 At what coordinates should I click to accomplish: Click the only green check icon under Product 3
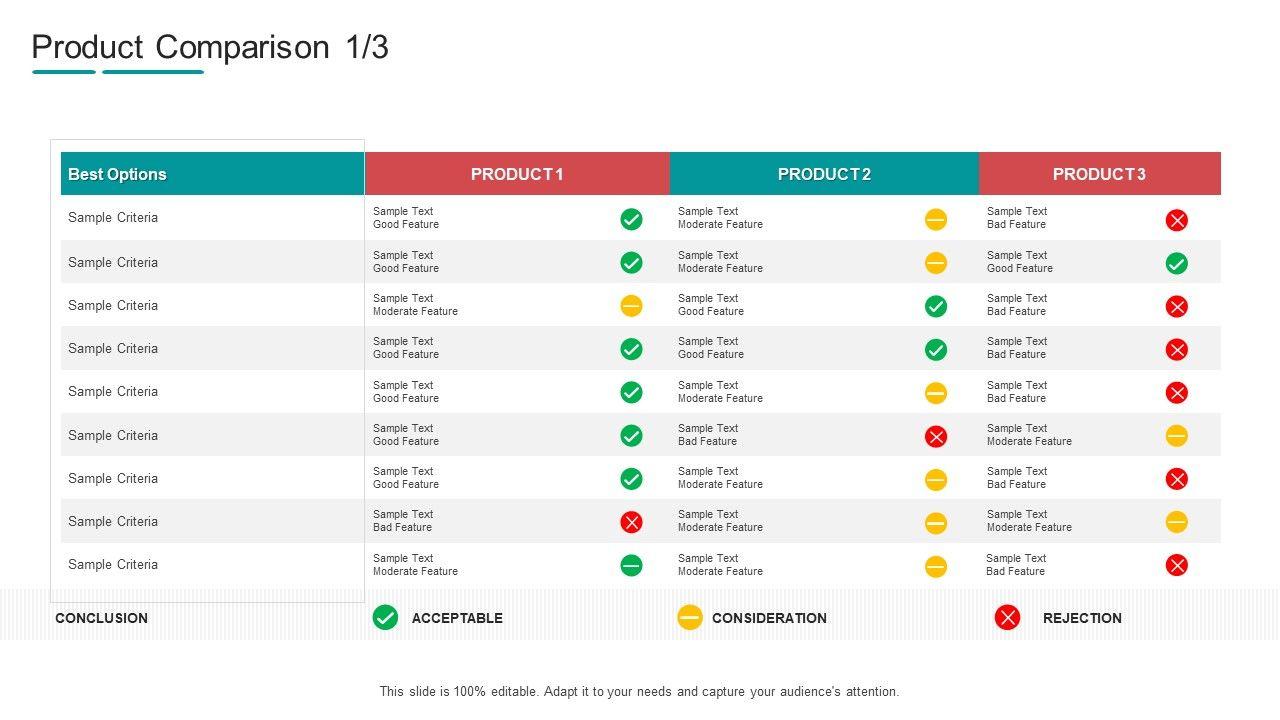click(1177, 264)
